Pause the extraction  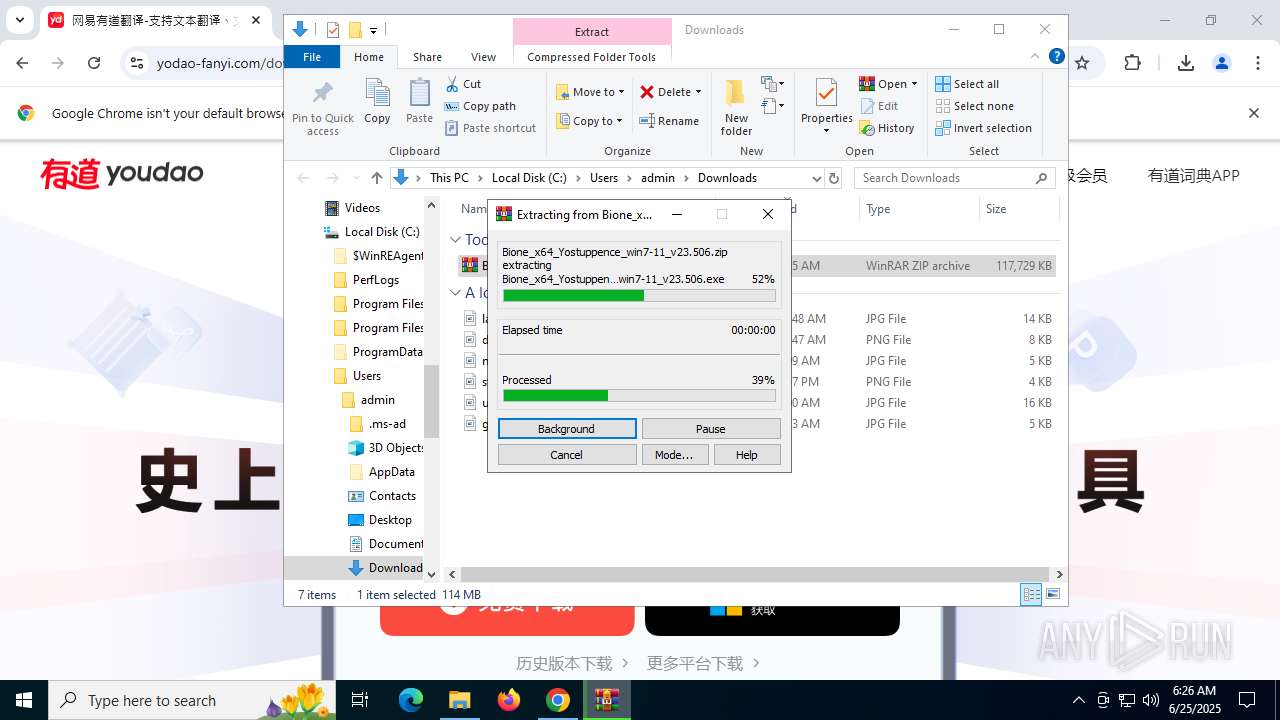pyautogui.click(x=711, y=428)
